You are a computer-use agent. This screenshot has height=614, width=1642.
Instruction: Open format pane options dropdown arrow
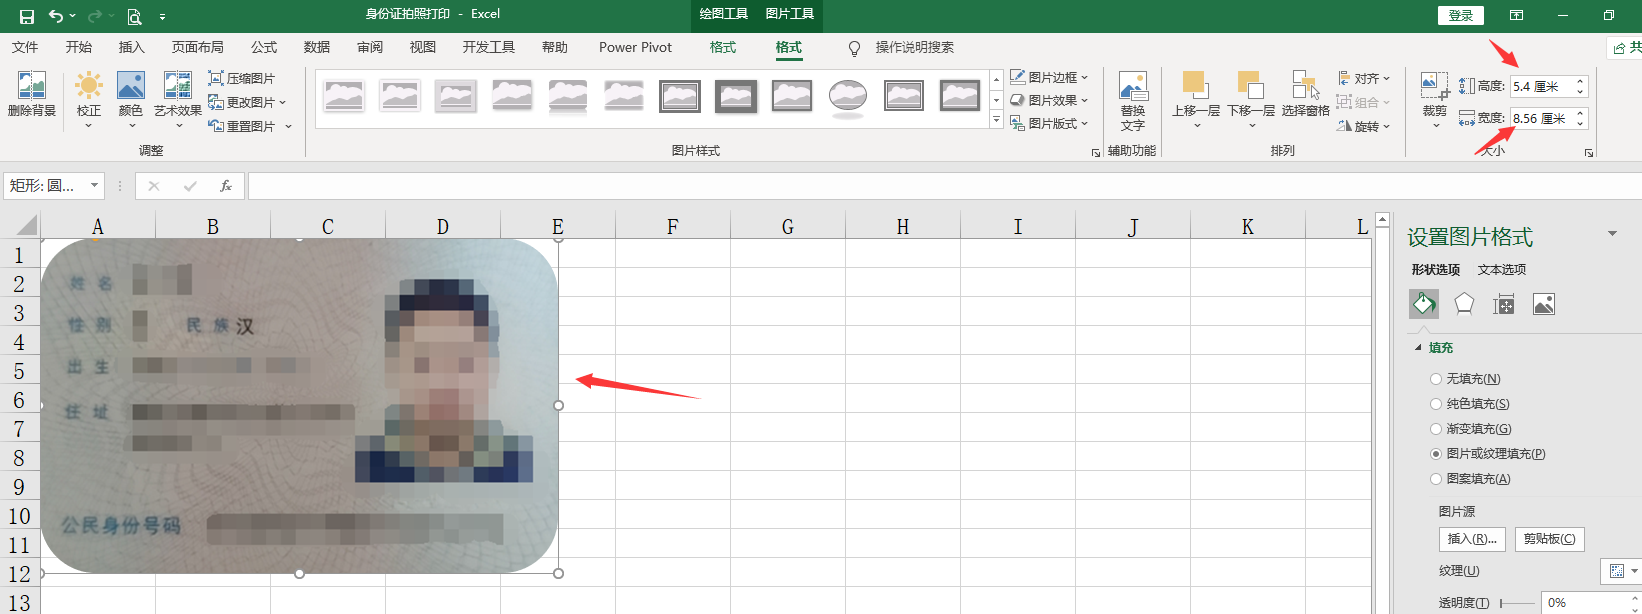(1612, 234)
